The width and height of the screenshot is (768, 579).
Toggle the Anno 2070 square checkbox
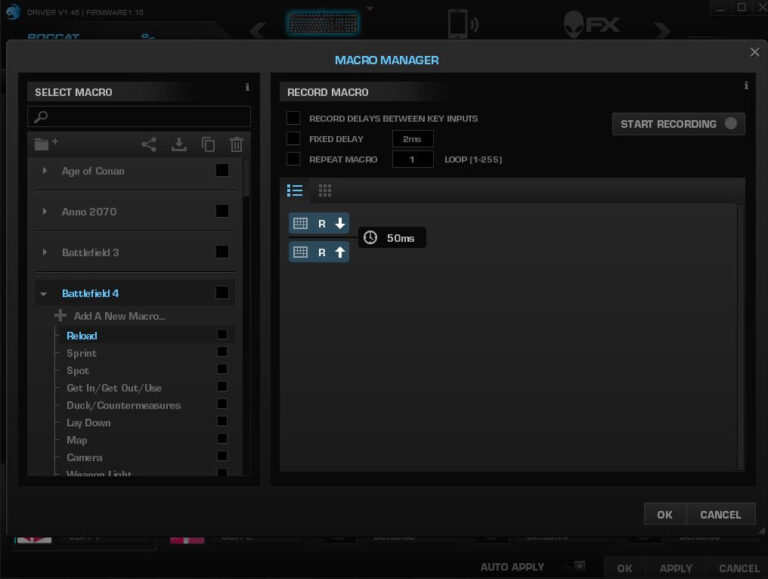point(222,211)
